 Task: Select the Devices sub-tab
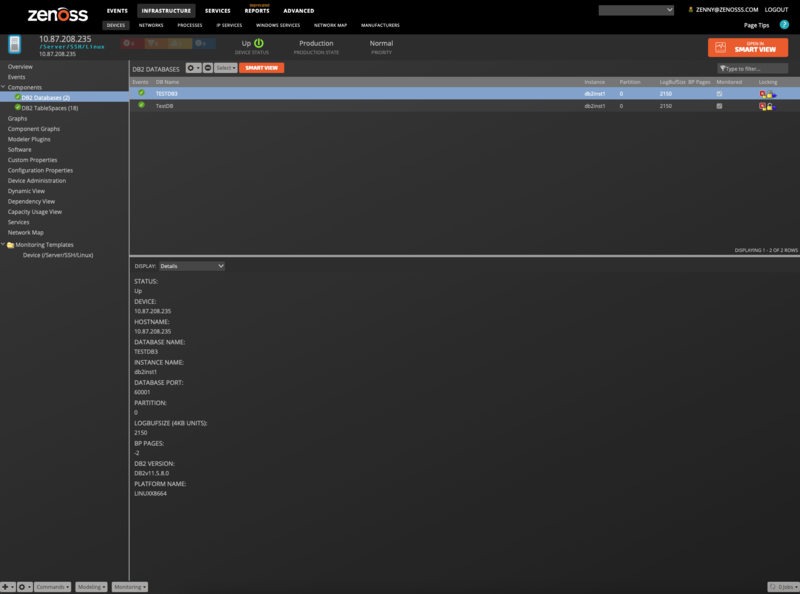point(116,25)
